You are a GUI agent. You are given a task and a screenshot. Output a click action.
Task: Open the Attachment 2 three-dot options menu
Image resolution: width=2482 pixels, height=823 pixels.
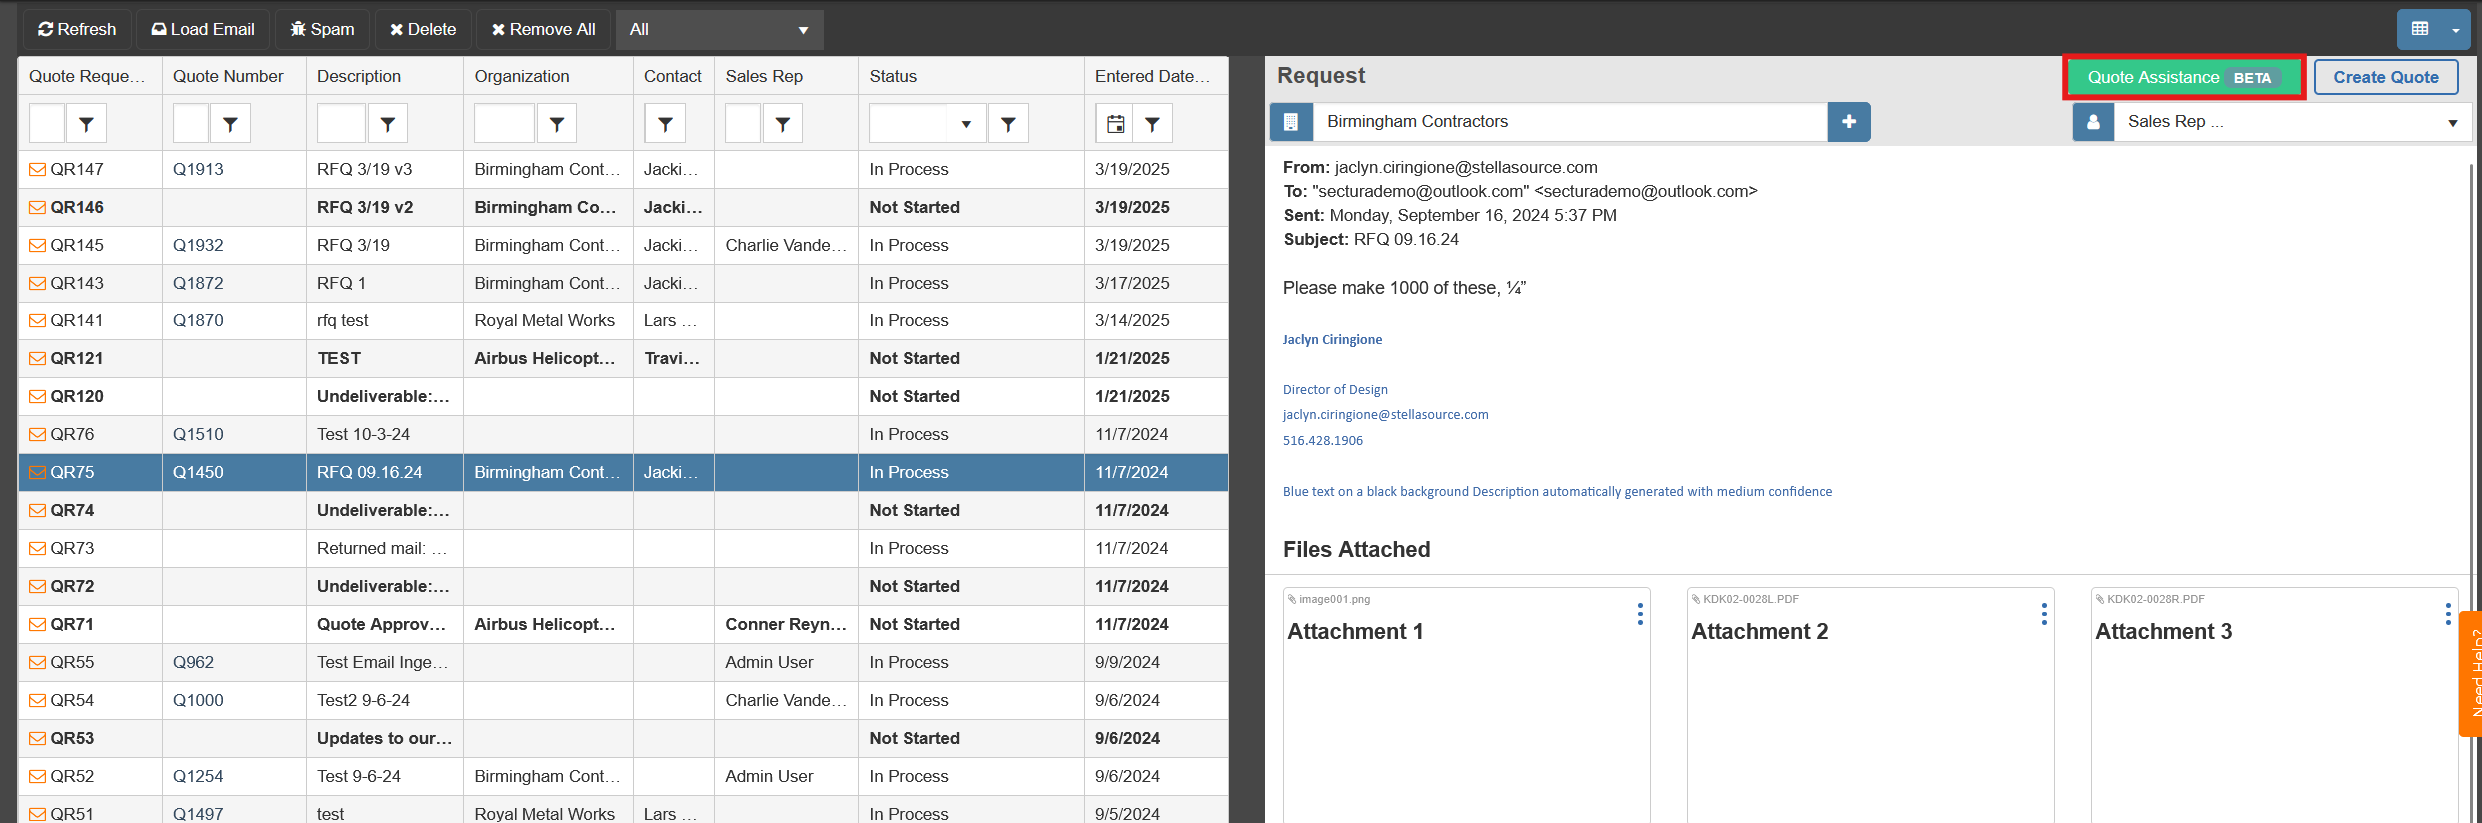point(2044,614)
